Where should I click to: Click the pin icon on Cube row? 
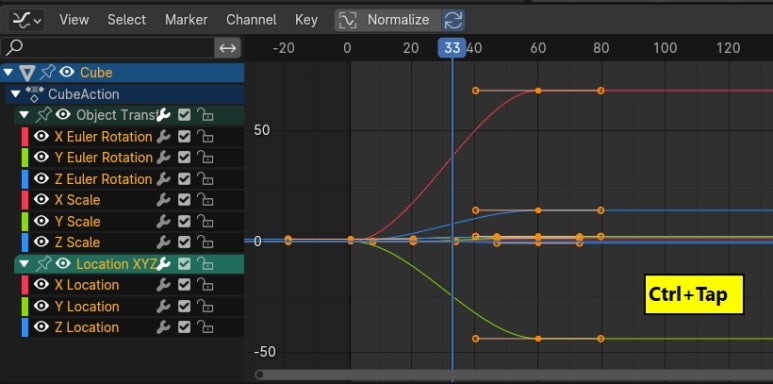click(x=48, y=72)
